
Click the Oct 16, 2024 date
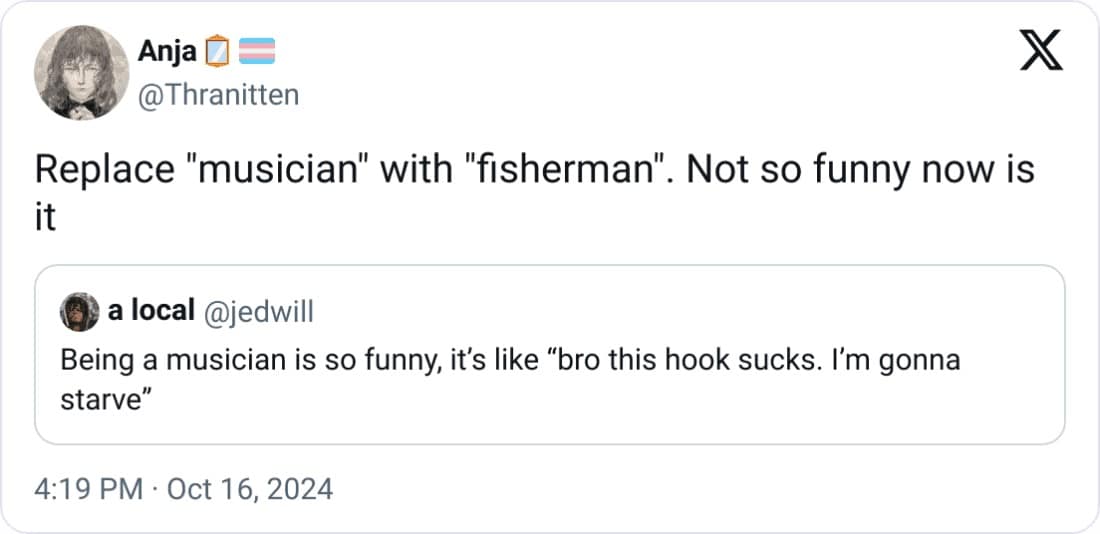click(249, 489)
